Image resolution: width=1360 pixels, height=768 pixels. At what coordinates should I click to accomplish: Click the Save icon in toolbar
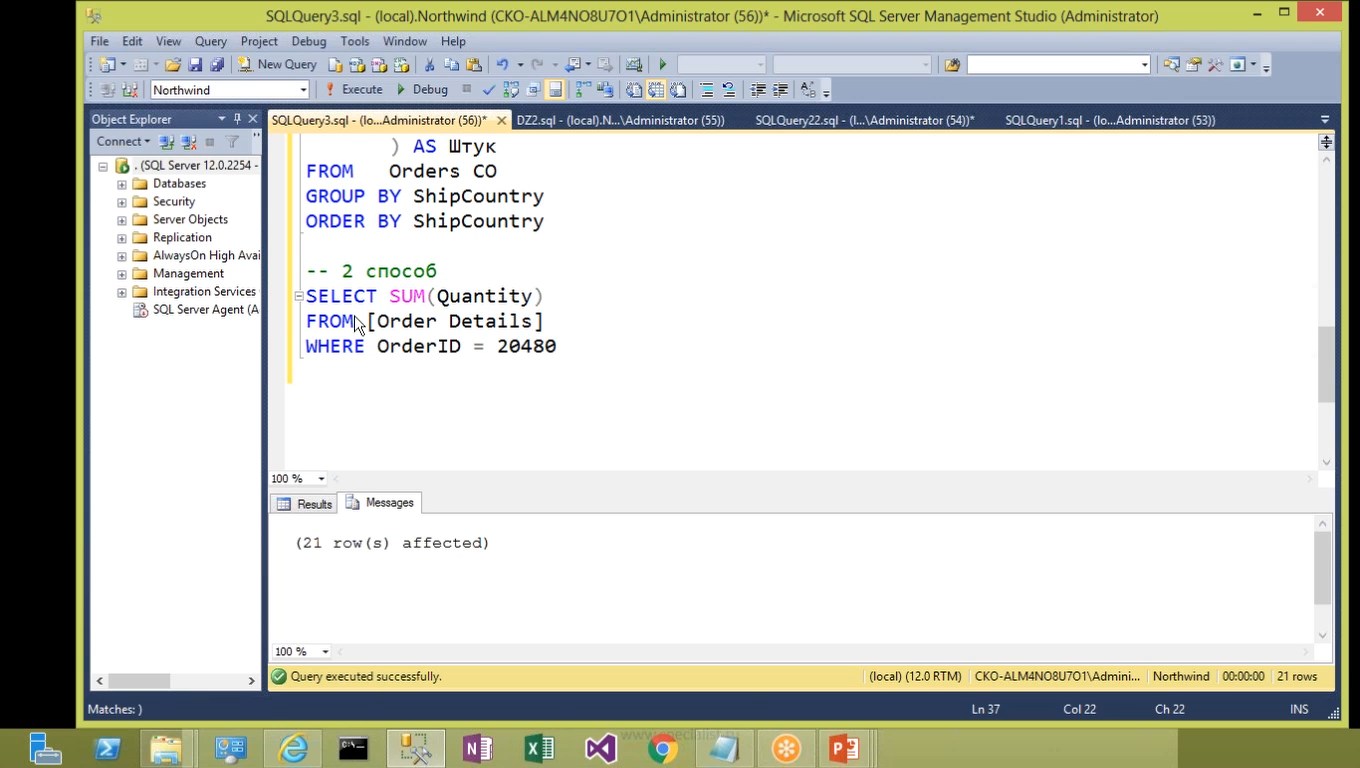tap(195, 65)
